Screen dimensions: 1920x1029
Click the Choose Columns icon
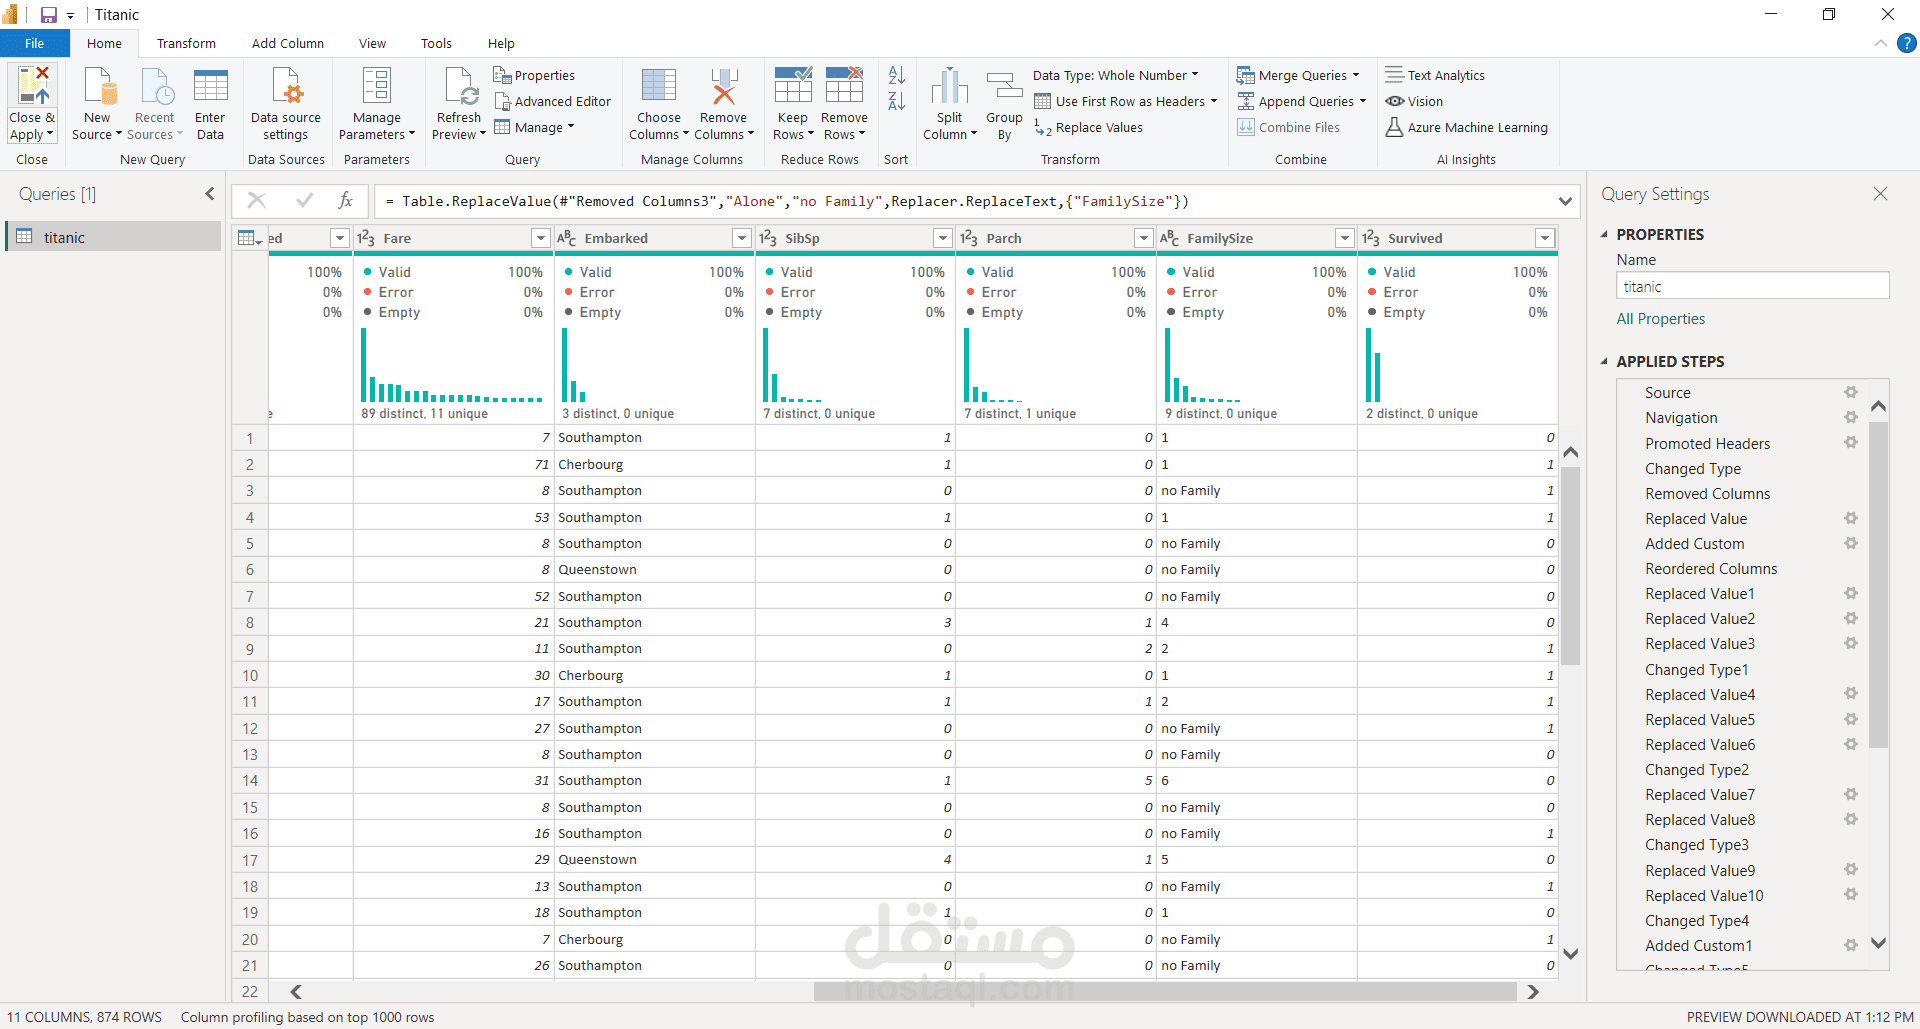coord(659,86)
